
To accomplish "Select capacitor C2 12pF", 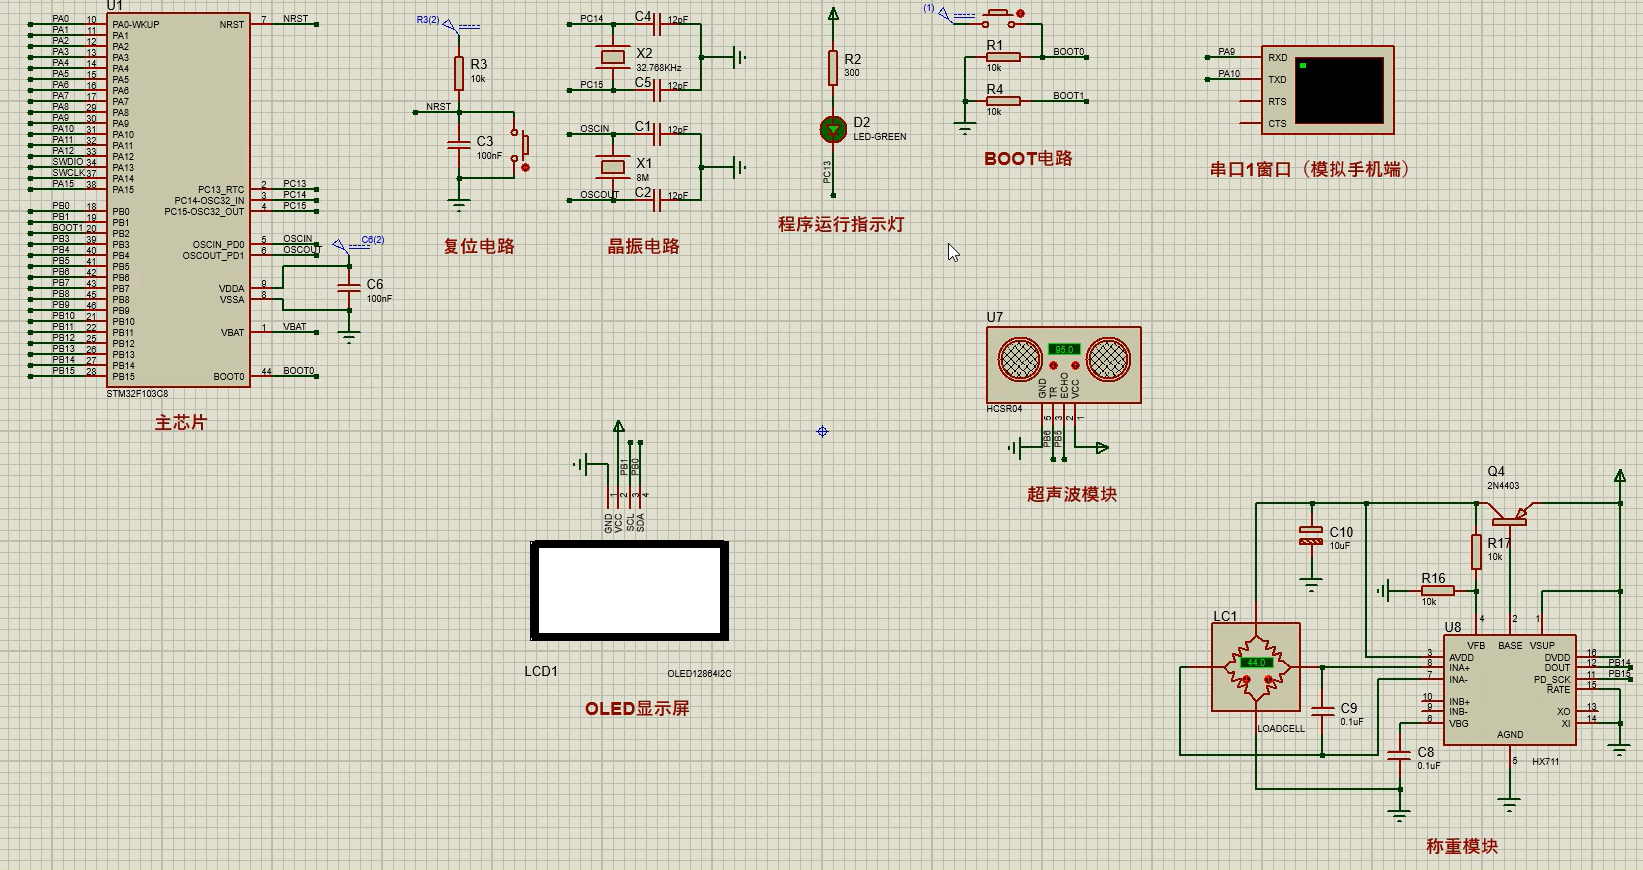I will 657,200.
